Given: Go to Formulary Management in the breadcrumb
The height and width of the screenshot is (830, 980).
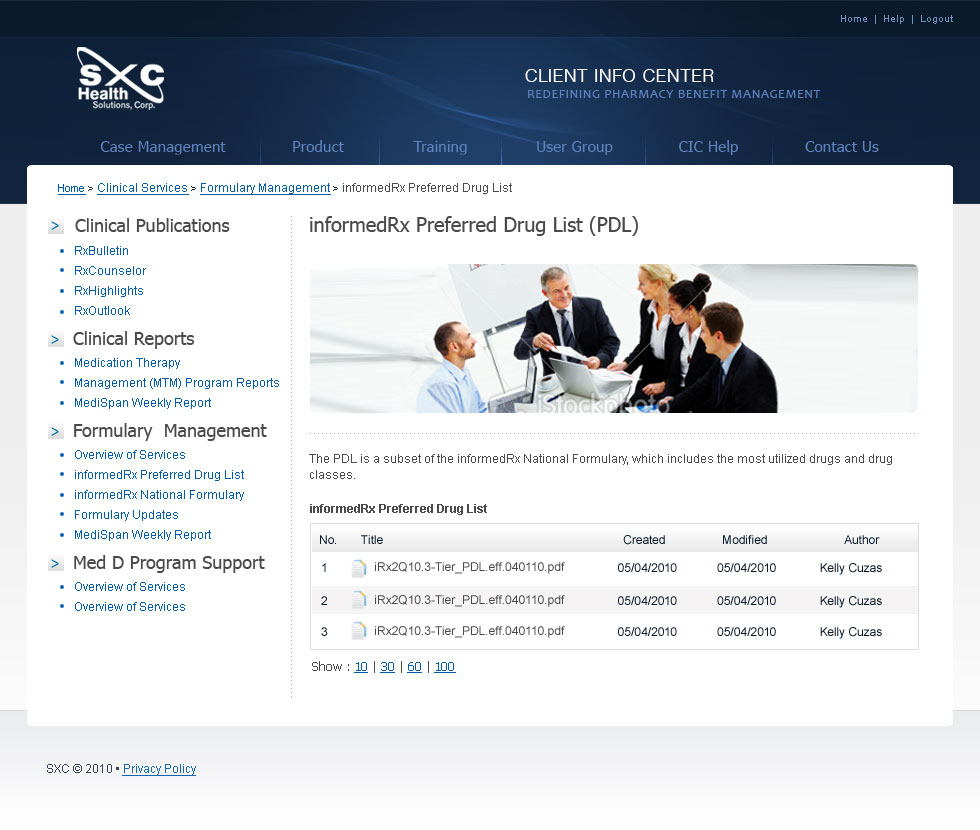Looking at the screenshot, I should (x=265, y=188).
